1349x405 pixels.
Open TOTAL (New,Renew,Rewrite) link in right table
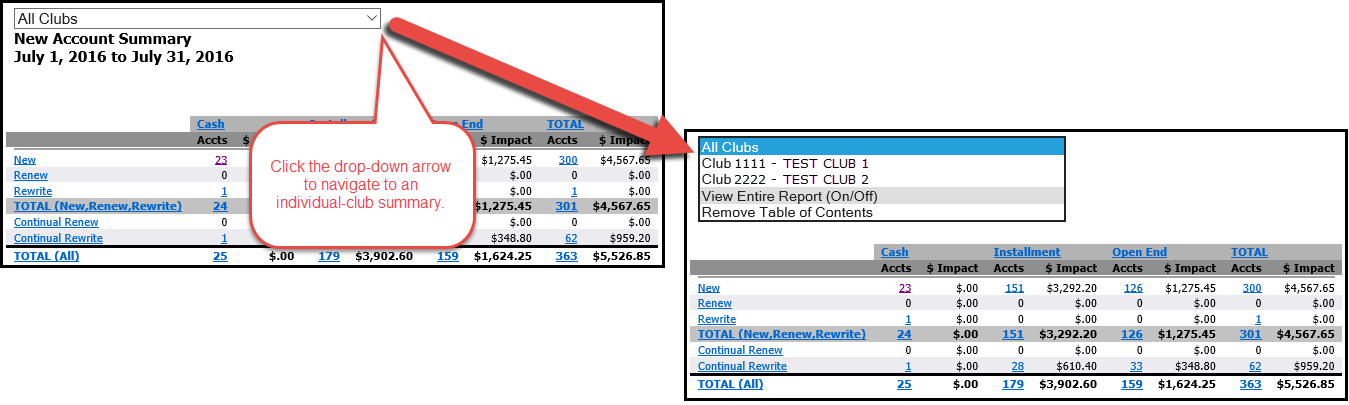tap(781, 334)
